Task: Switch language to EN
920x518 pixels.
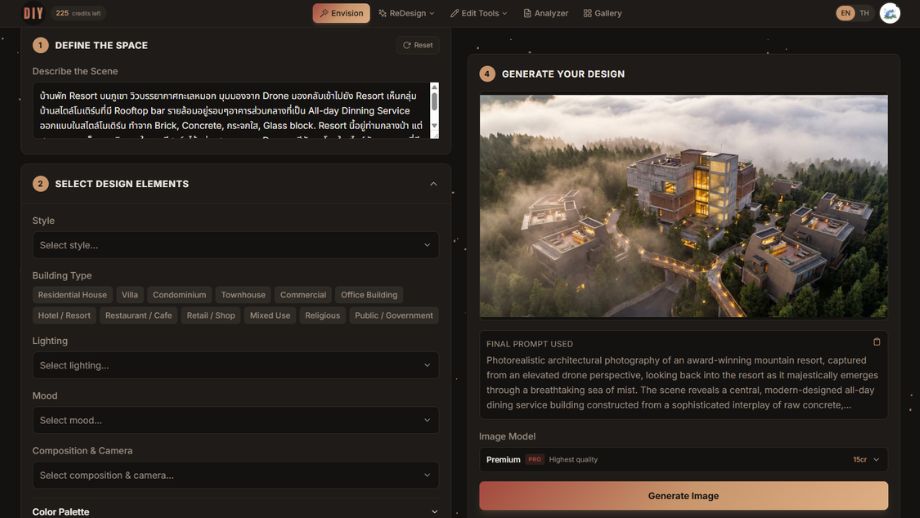Action: [x=845, y=13]
